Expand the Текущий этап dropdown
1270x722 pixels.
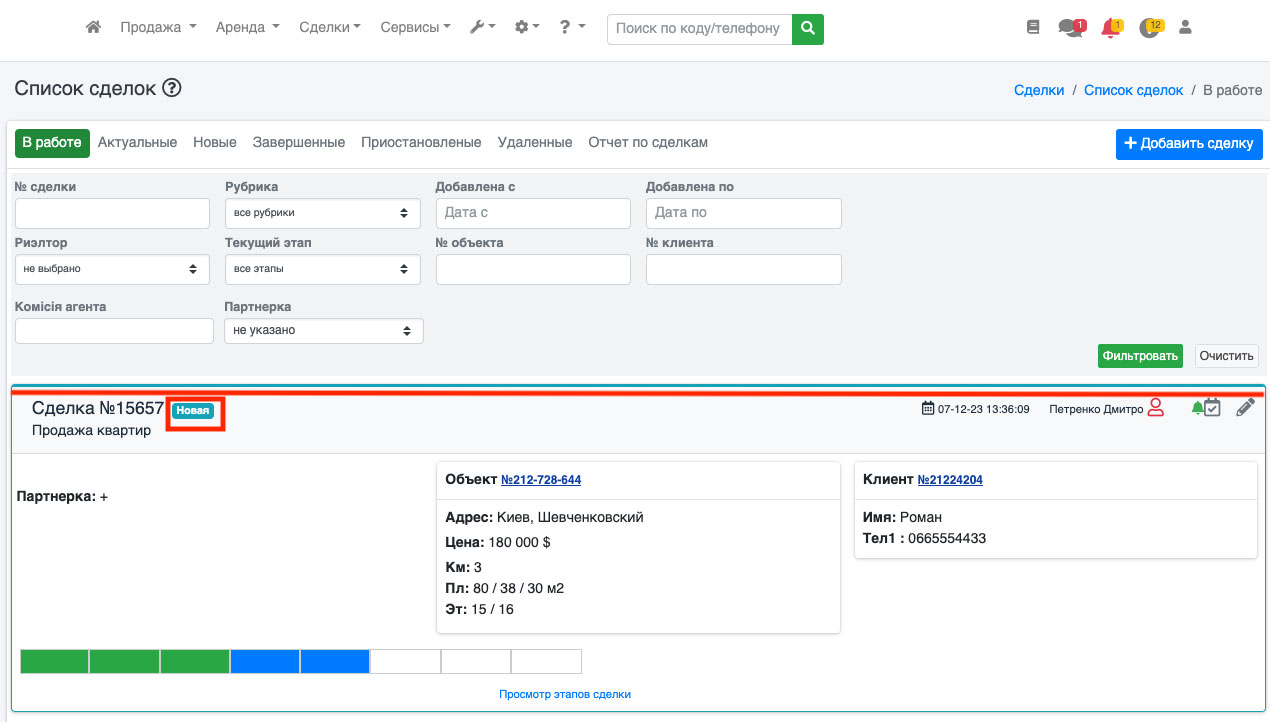tap(322, 269)
